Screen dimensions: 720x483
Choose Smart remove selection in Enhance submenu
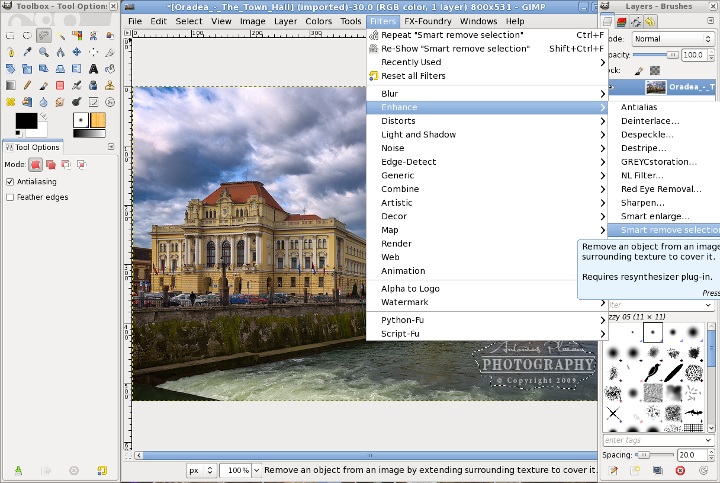(664, 230)
